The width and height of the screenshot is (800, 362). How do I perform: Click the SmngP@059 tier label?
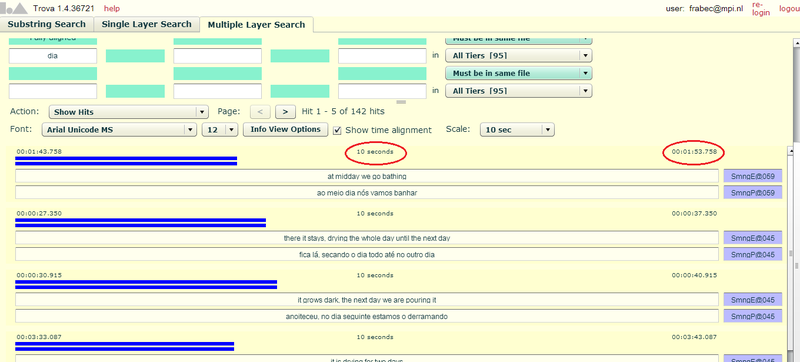(x=753, y=193)
